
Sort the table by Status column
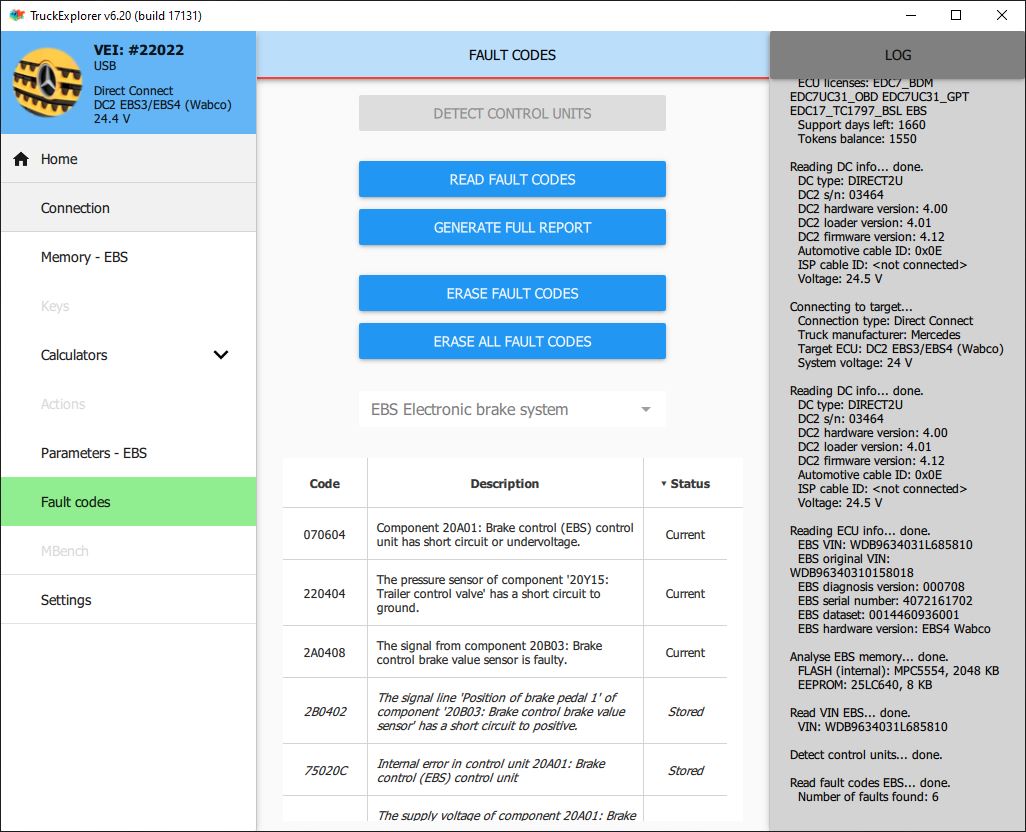tap(686, 484)
